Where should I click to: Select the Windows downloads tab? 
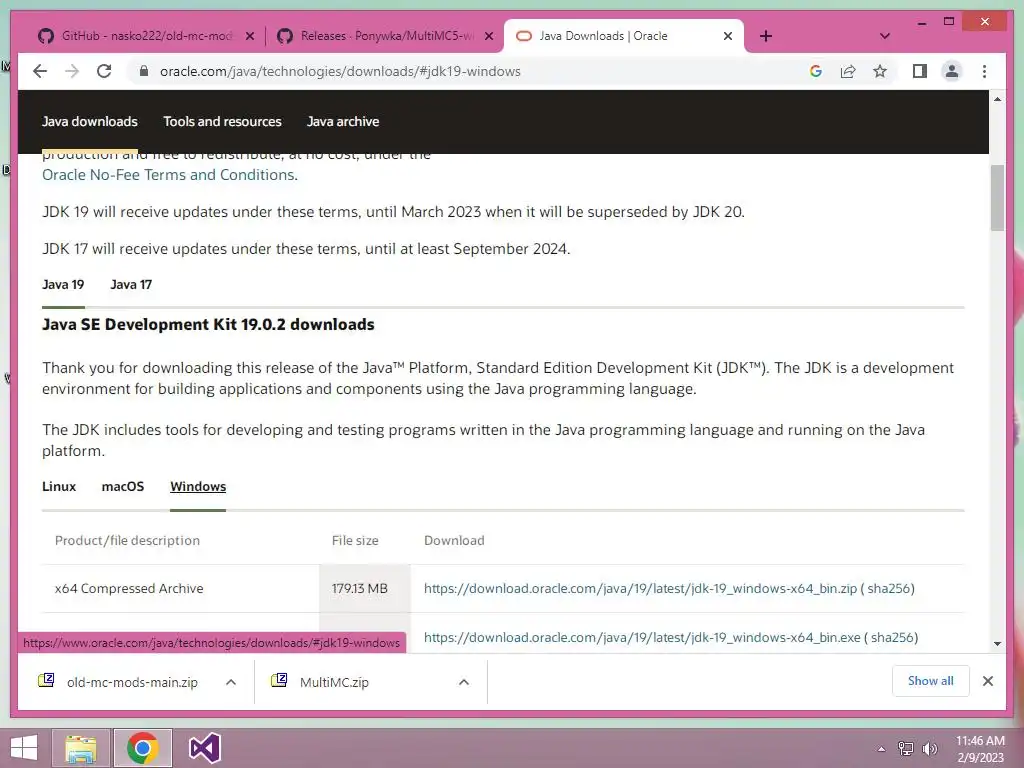198,487
